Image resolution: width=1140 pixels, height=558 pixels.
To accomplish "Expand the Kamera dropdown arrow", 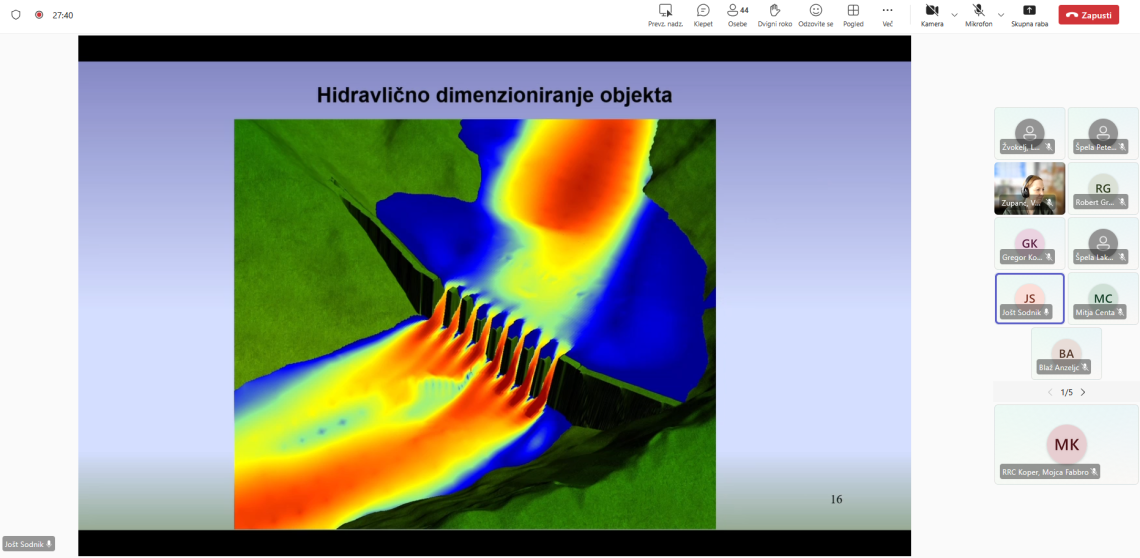I will (x=954, y=15).
